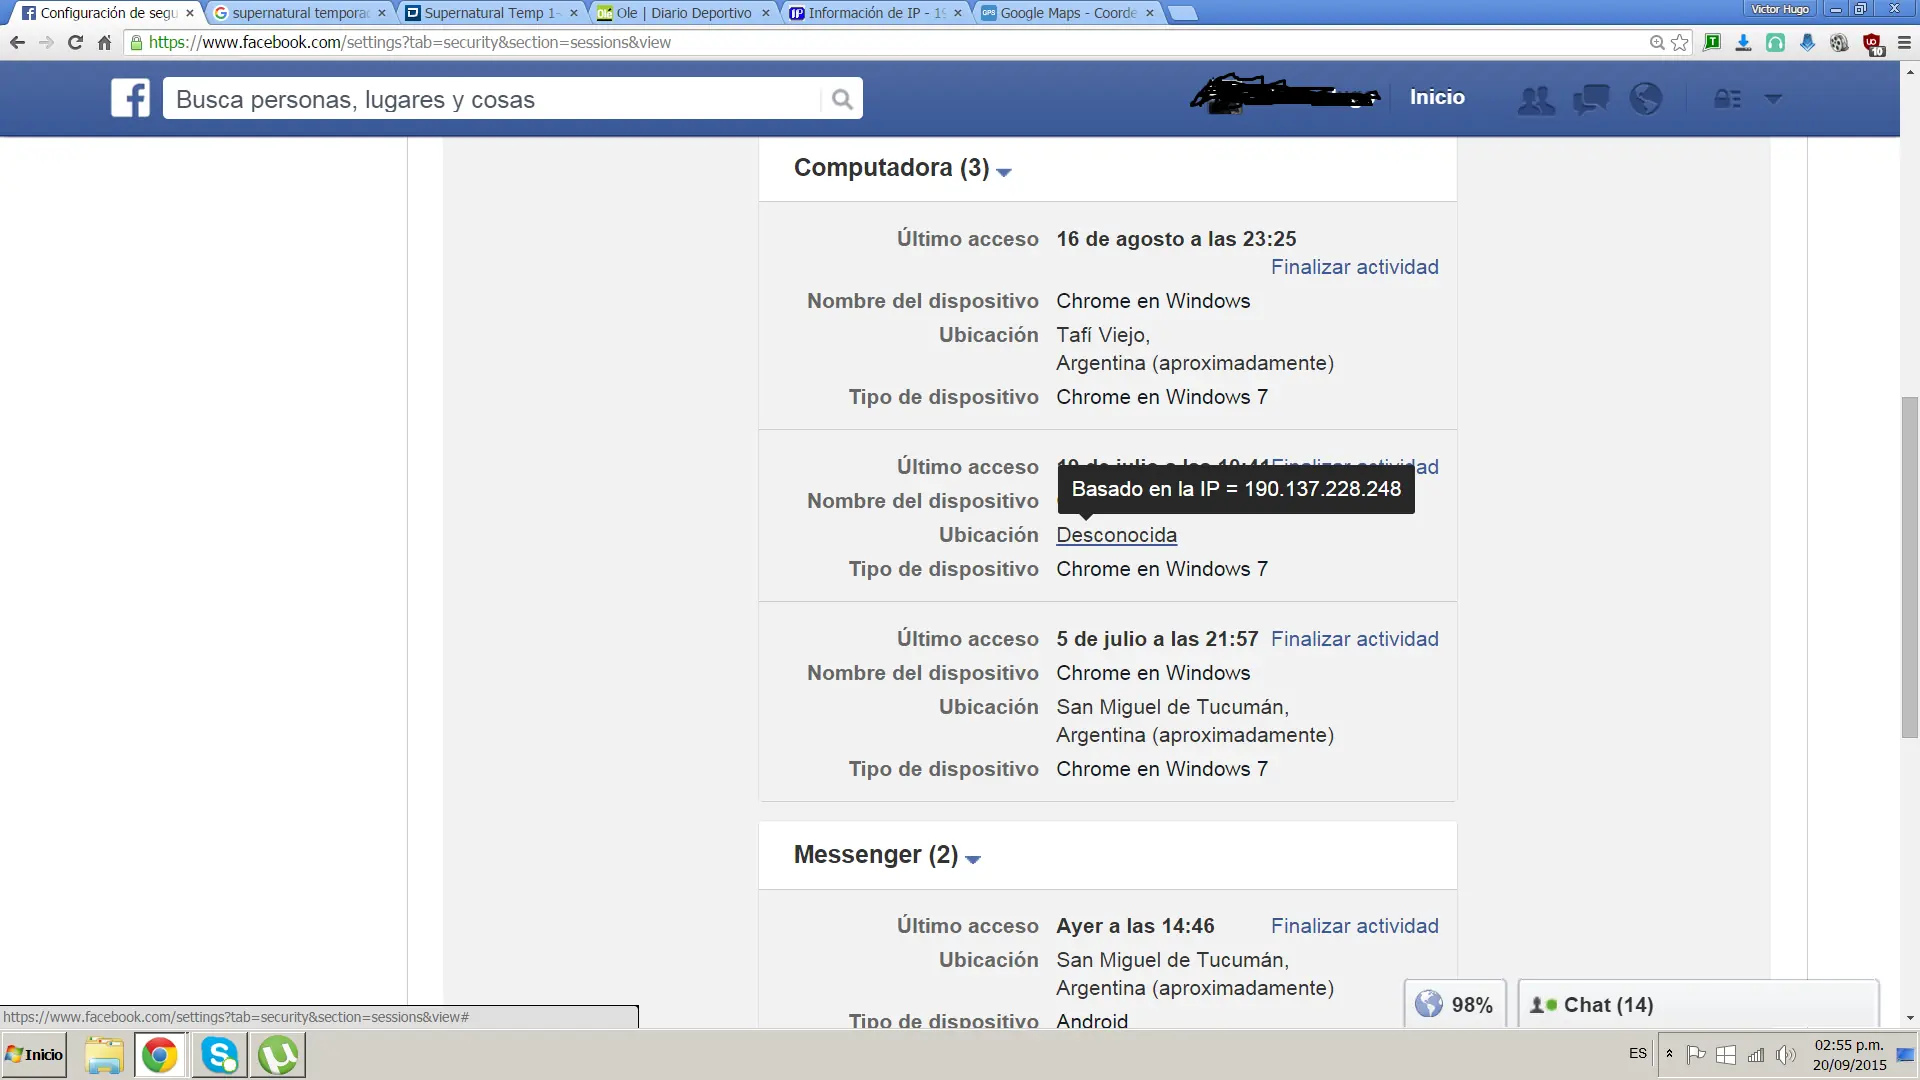Open Facebook account menu arrow
The image size is (1920, 1080).
pyautogui.click(x=1773, y=99)
